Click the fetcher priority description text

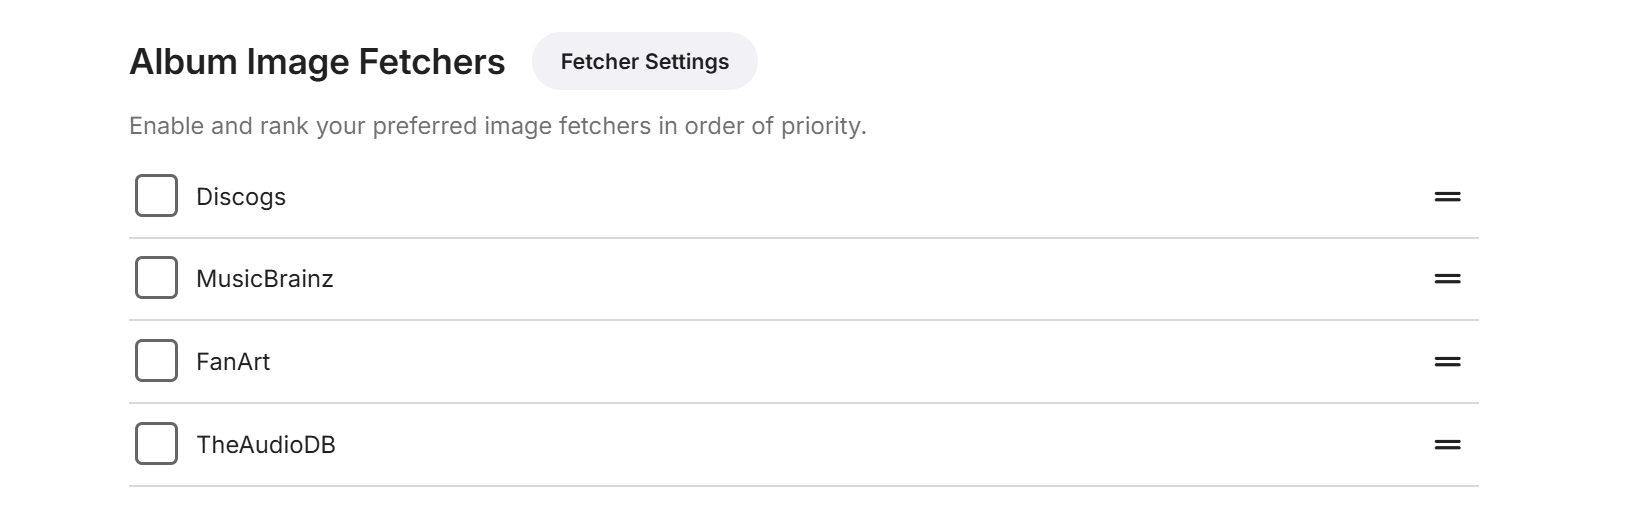pyautogui.click(x=497, y=127)
